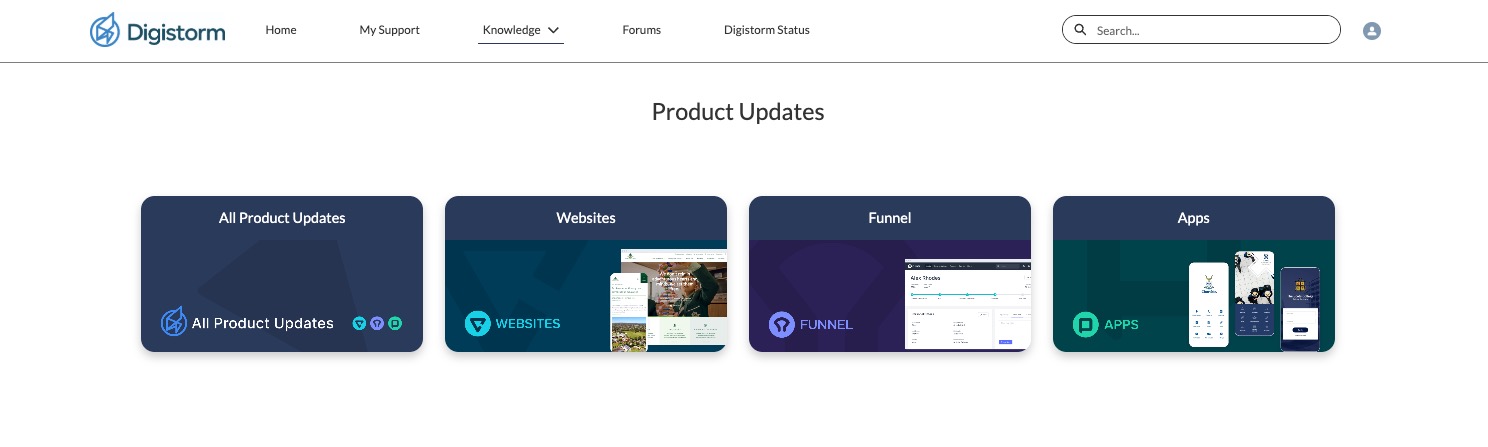Click the search magnifier icon
This screenshot has height=447, width=1488.
coord(1080,30)
